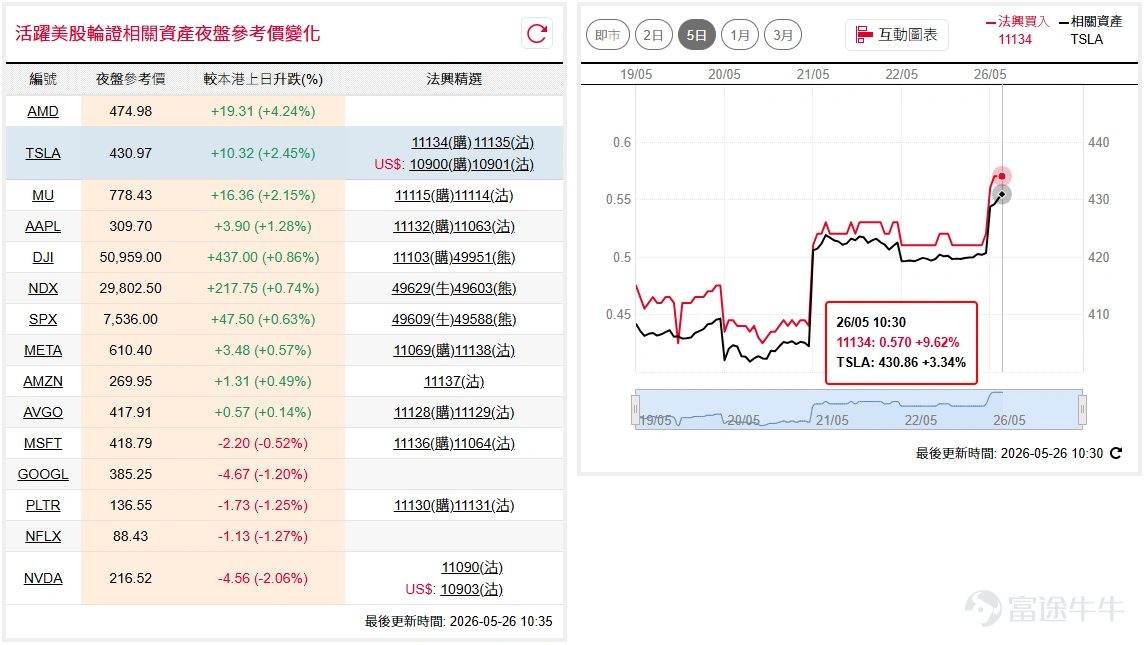Click the right handle of the range slider

click(x=1082, y=409)
